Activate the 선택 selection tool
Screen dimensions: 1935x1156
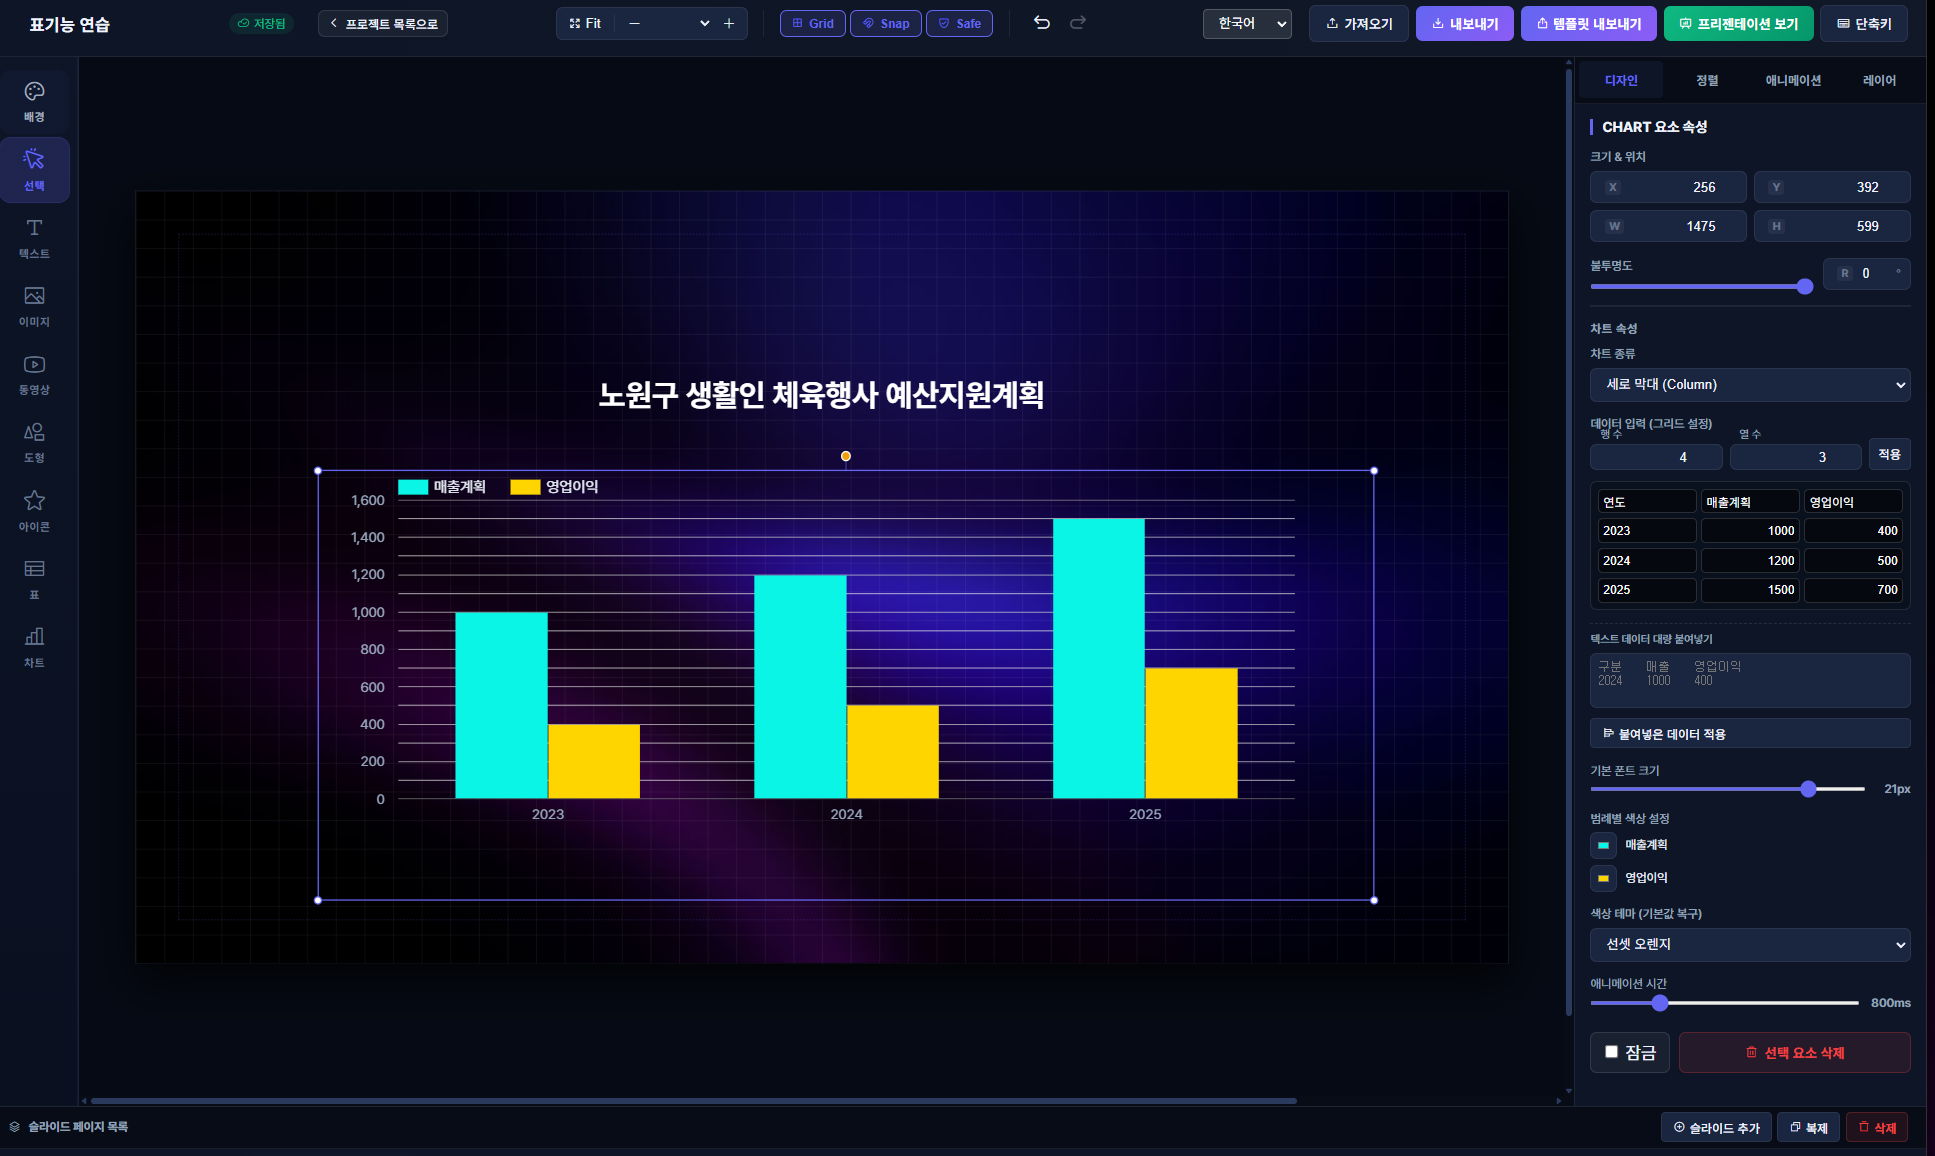pos(34,170)
